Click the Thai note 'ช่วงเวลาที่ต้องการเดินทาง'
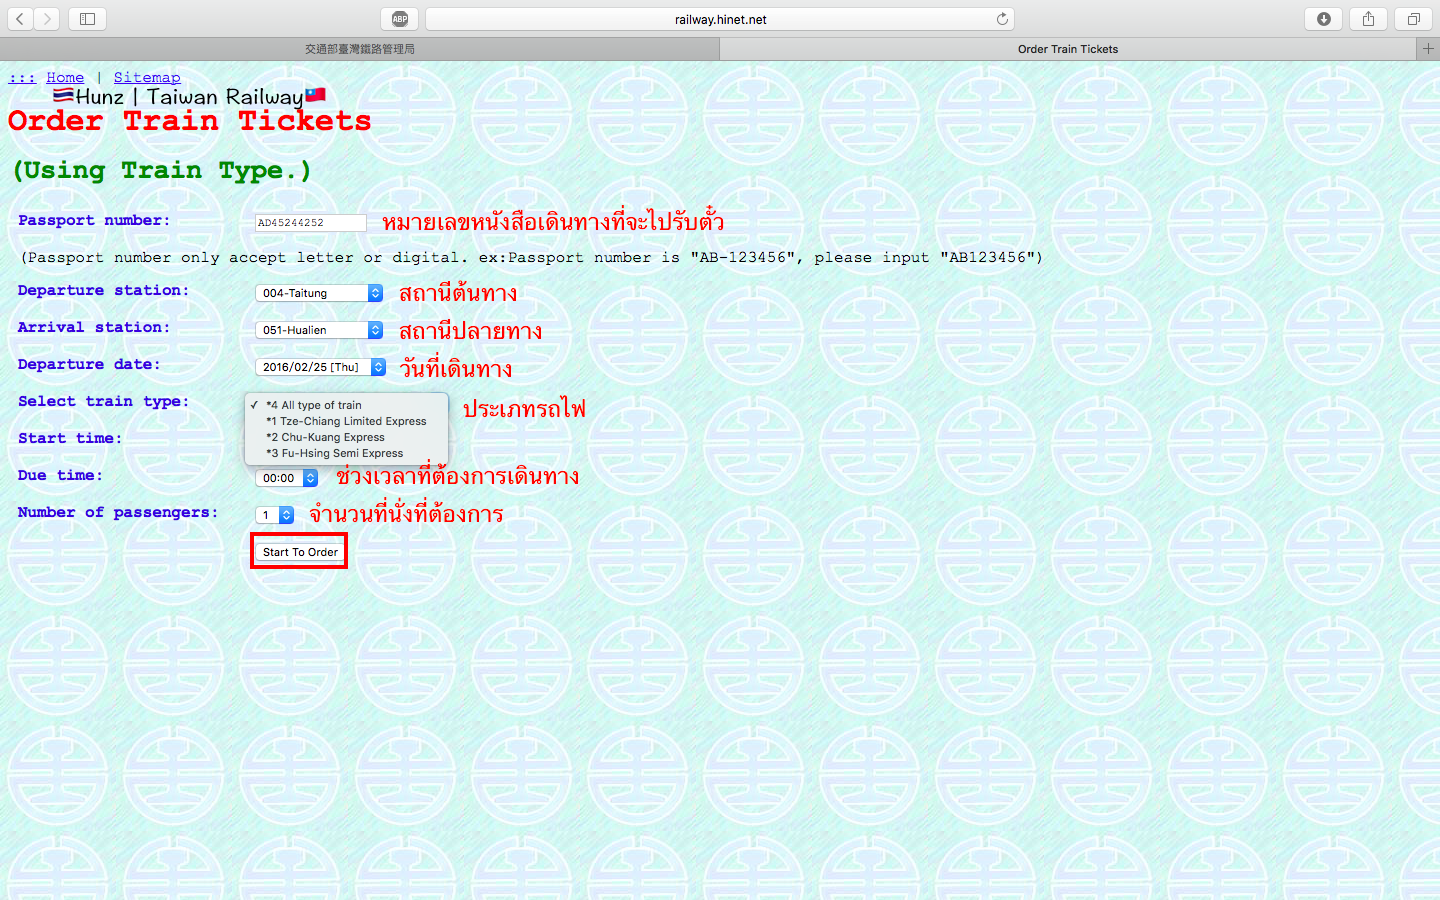This screenshot has width=1440, height=900. click(x=458, y=477)
